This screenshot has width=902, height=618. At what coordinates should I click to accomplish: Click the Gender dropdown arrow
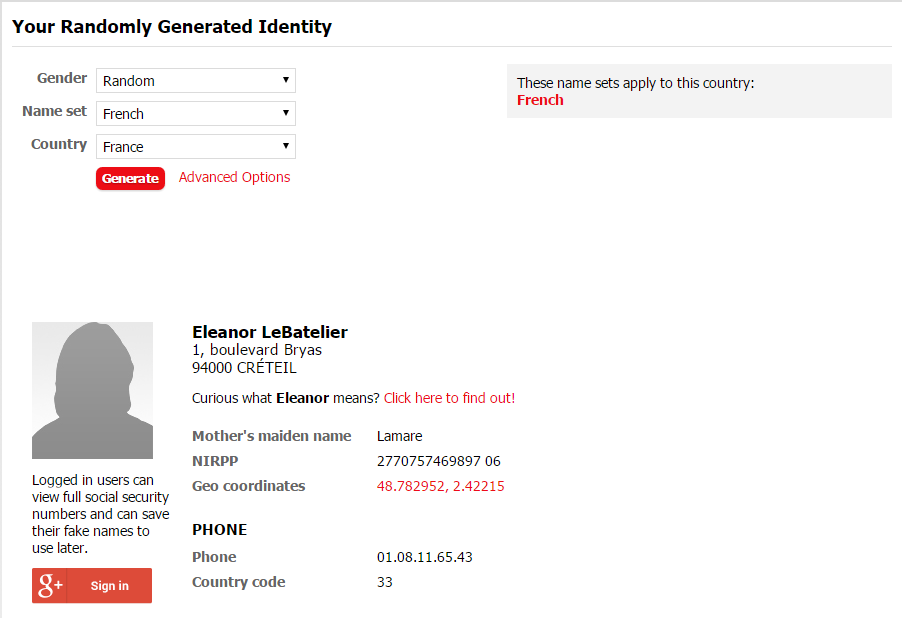click(x=286, y=80)
